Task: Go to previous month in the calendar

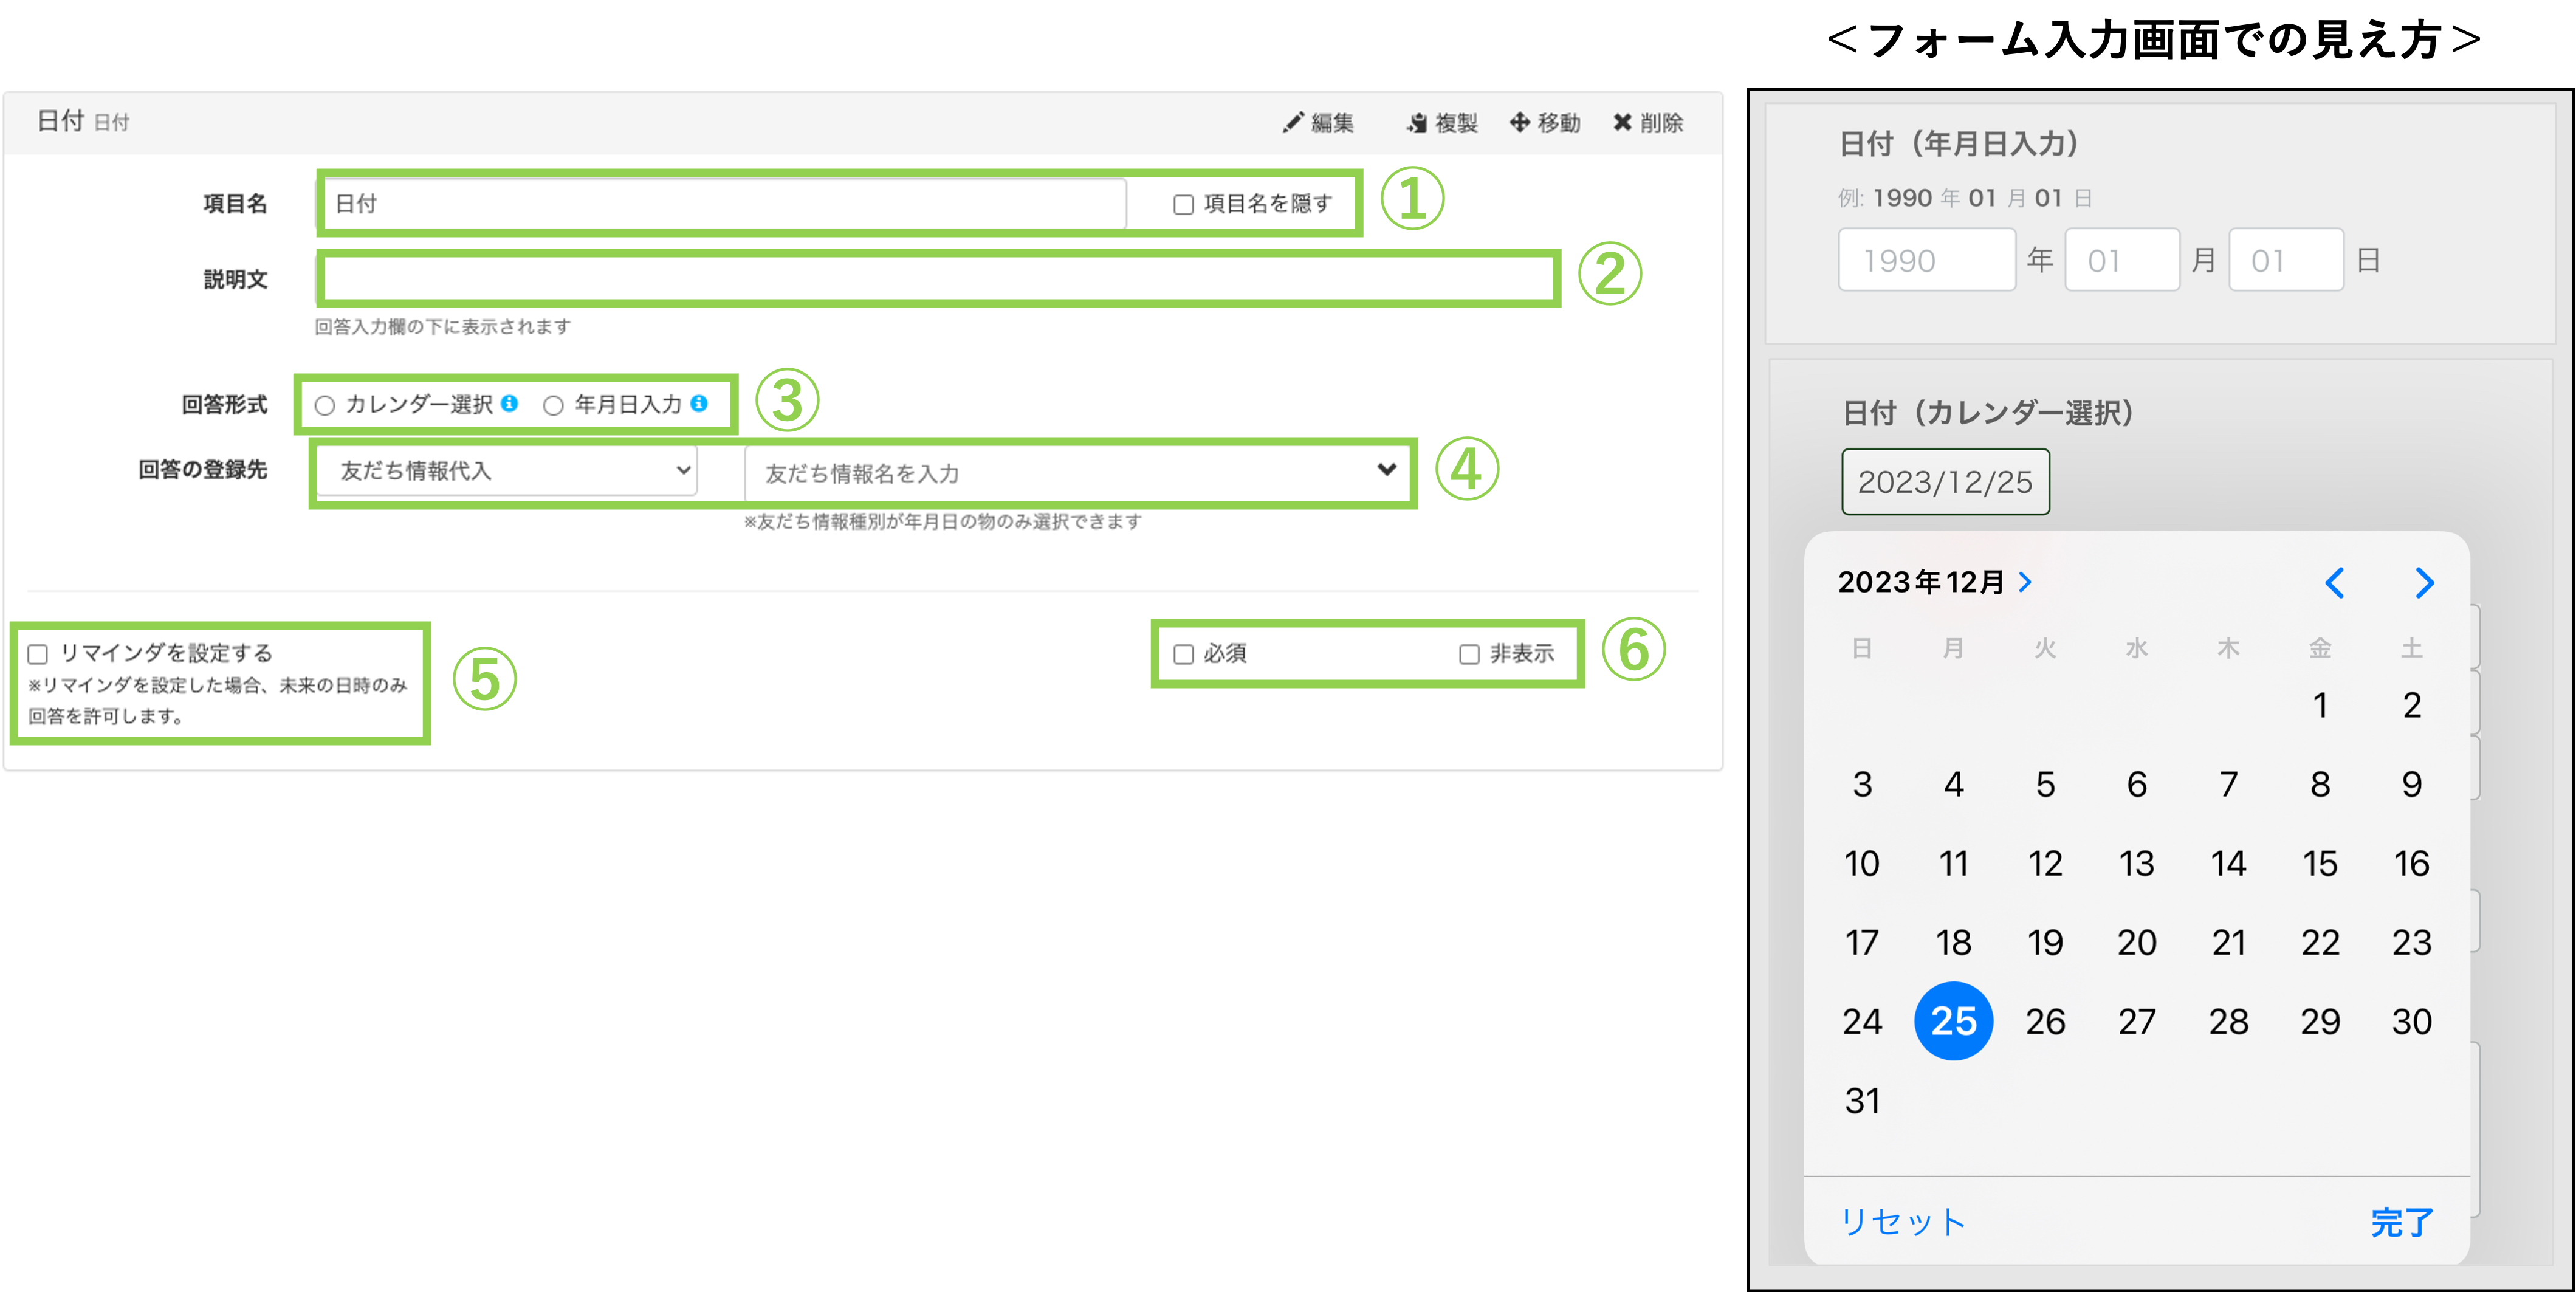Action: [x=2336, y=582]
